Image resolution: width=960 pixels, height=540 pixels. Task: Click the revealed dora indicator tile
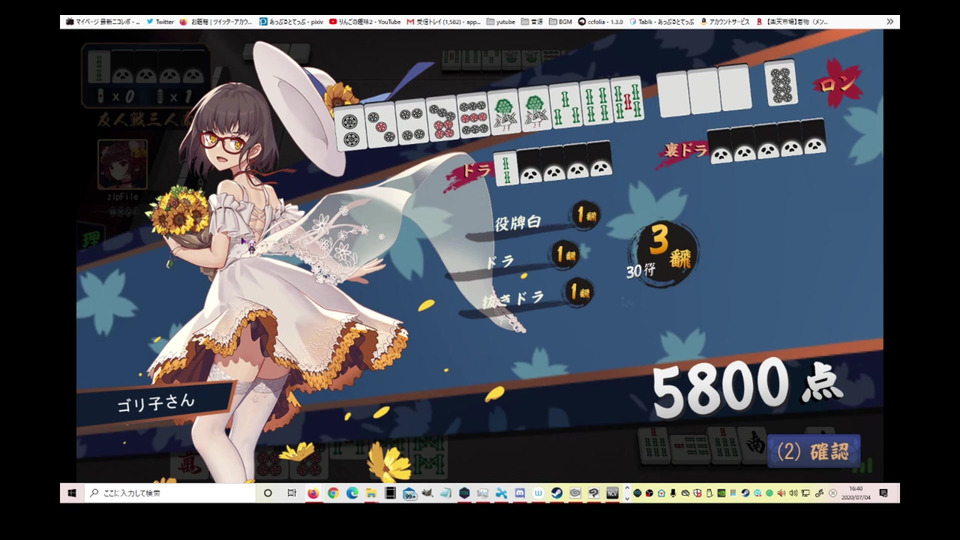point(506,168)
